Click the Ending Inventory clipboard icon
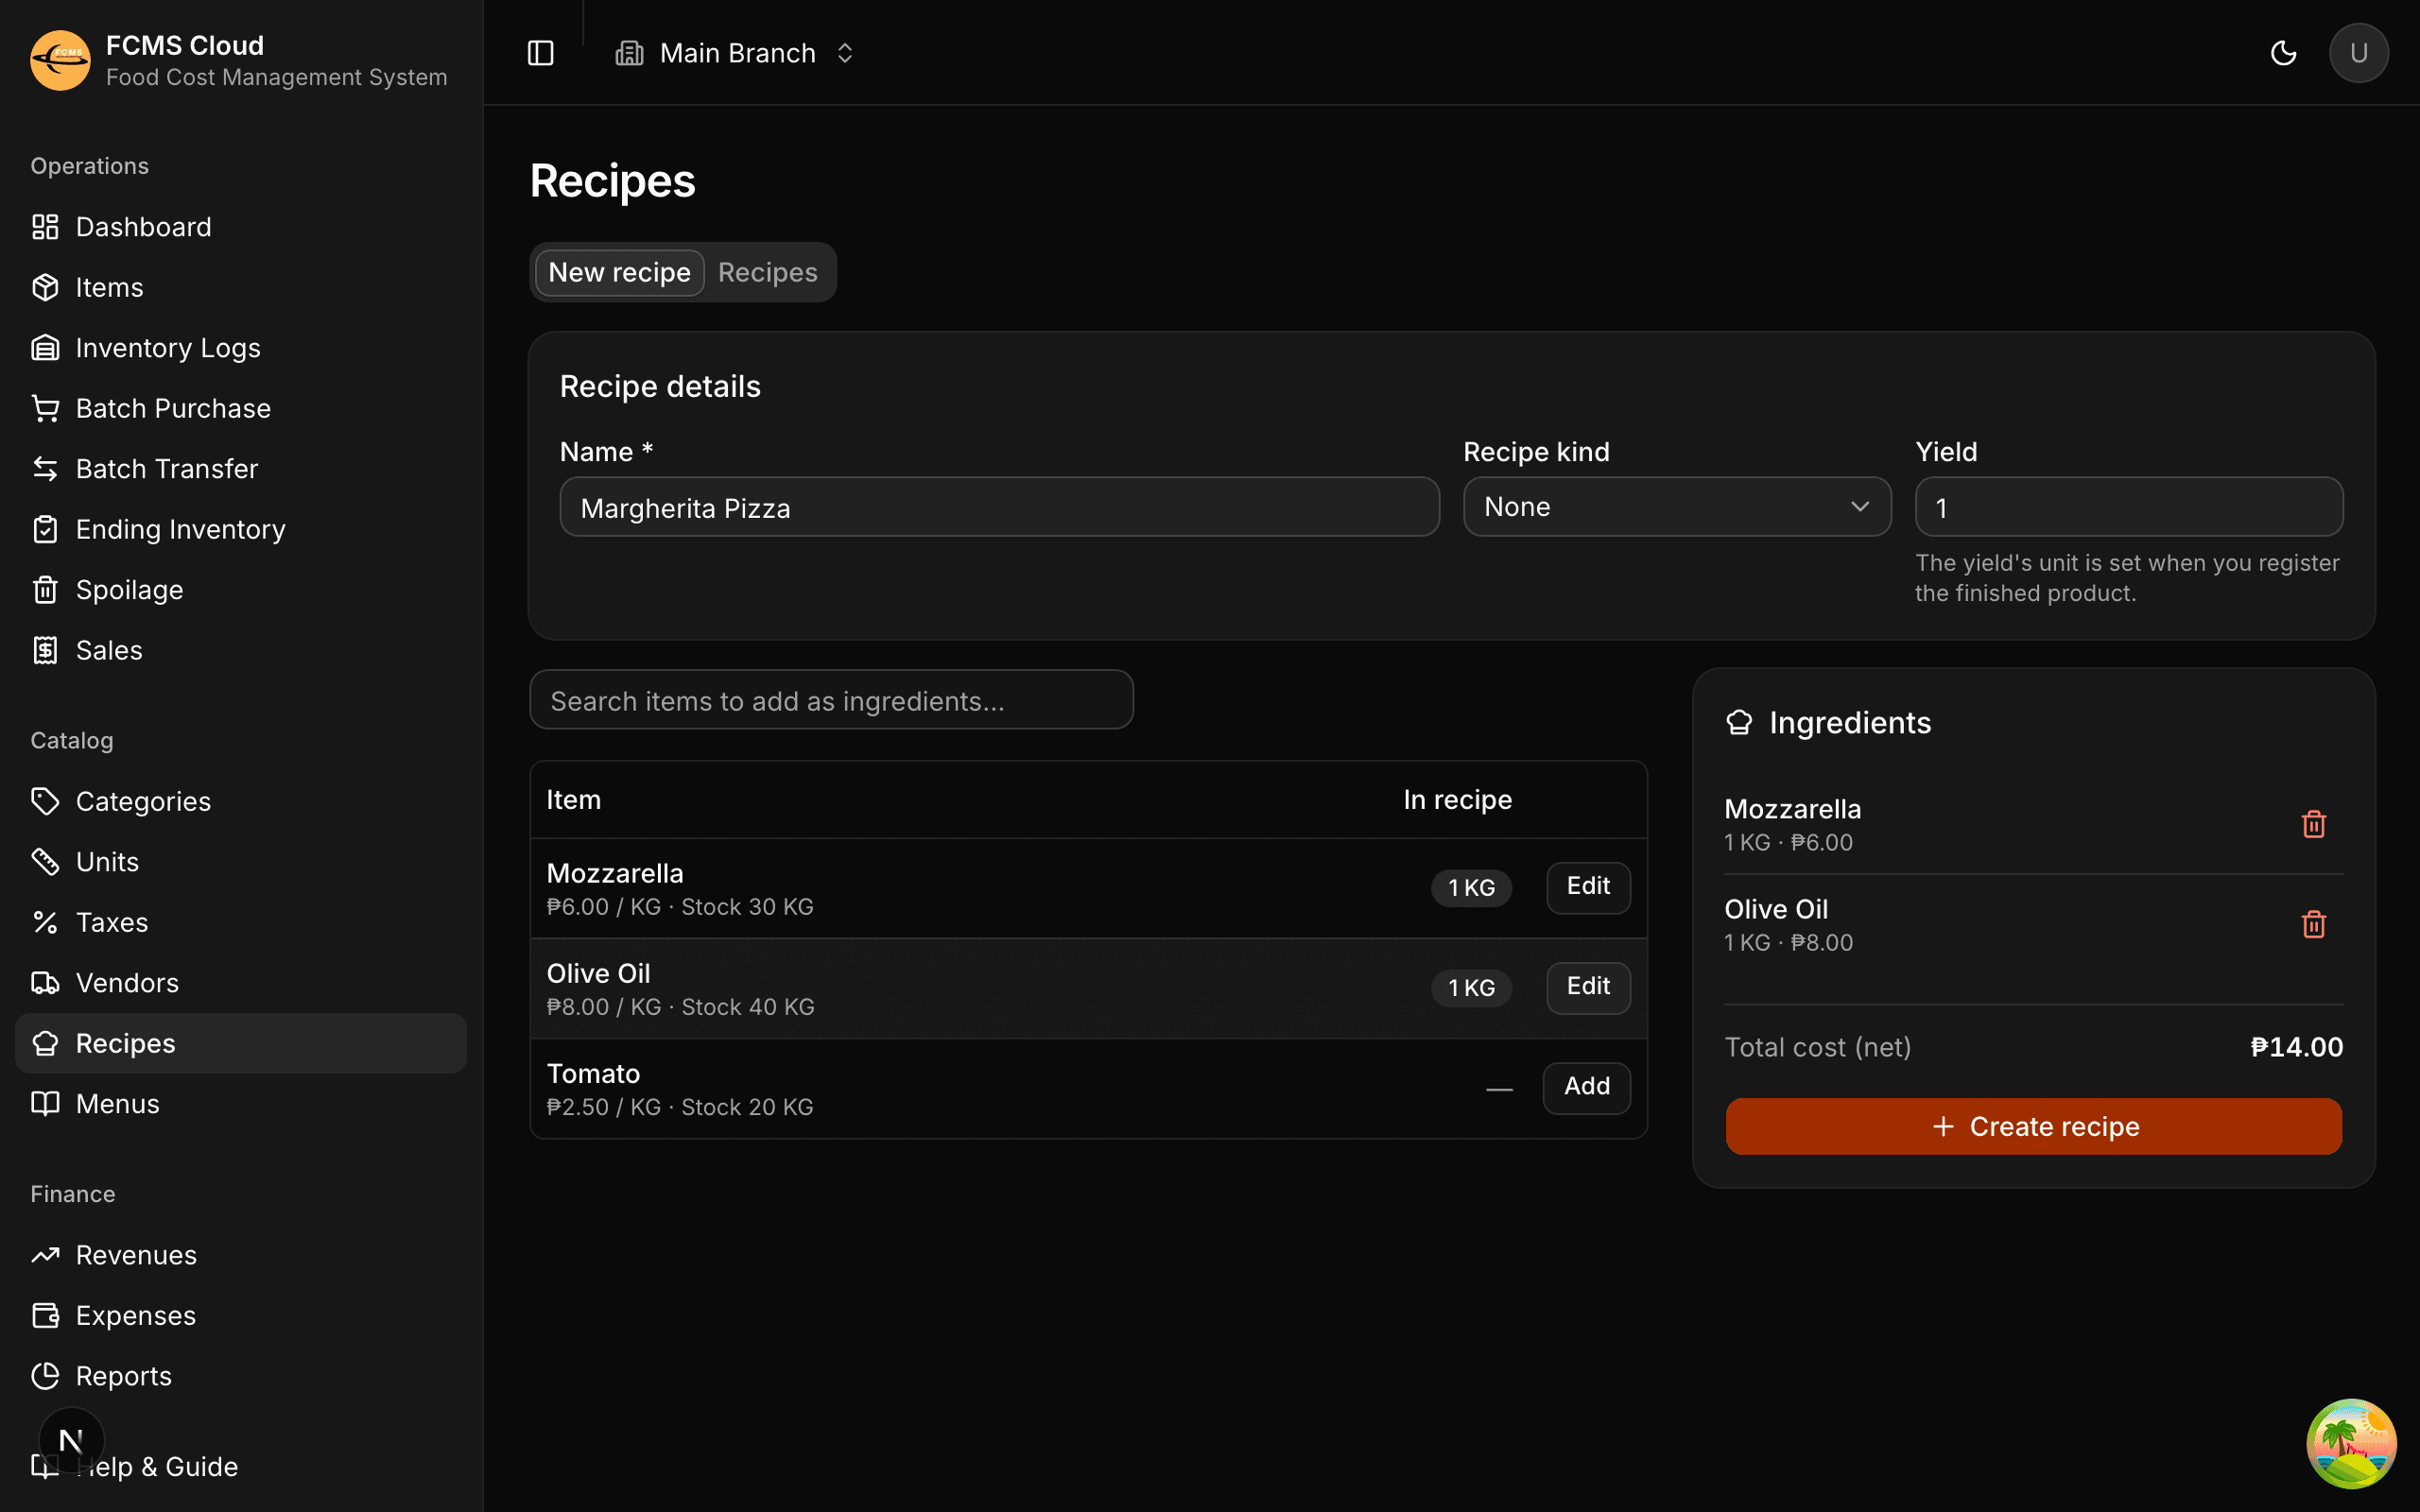 45,529
